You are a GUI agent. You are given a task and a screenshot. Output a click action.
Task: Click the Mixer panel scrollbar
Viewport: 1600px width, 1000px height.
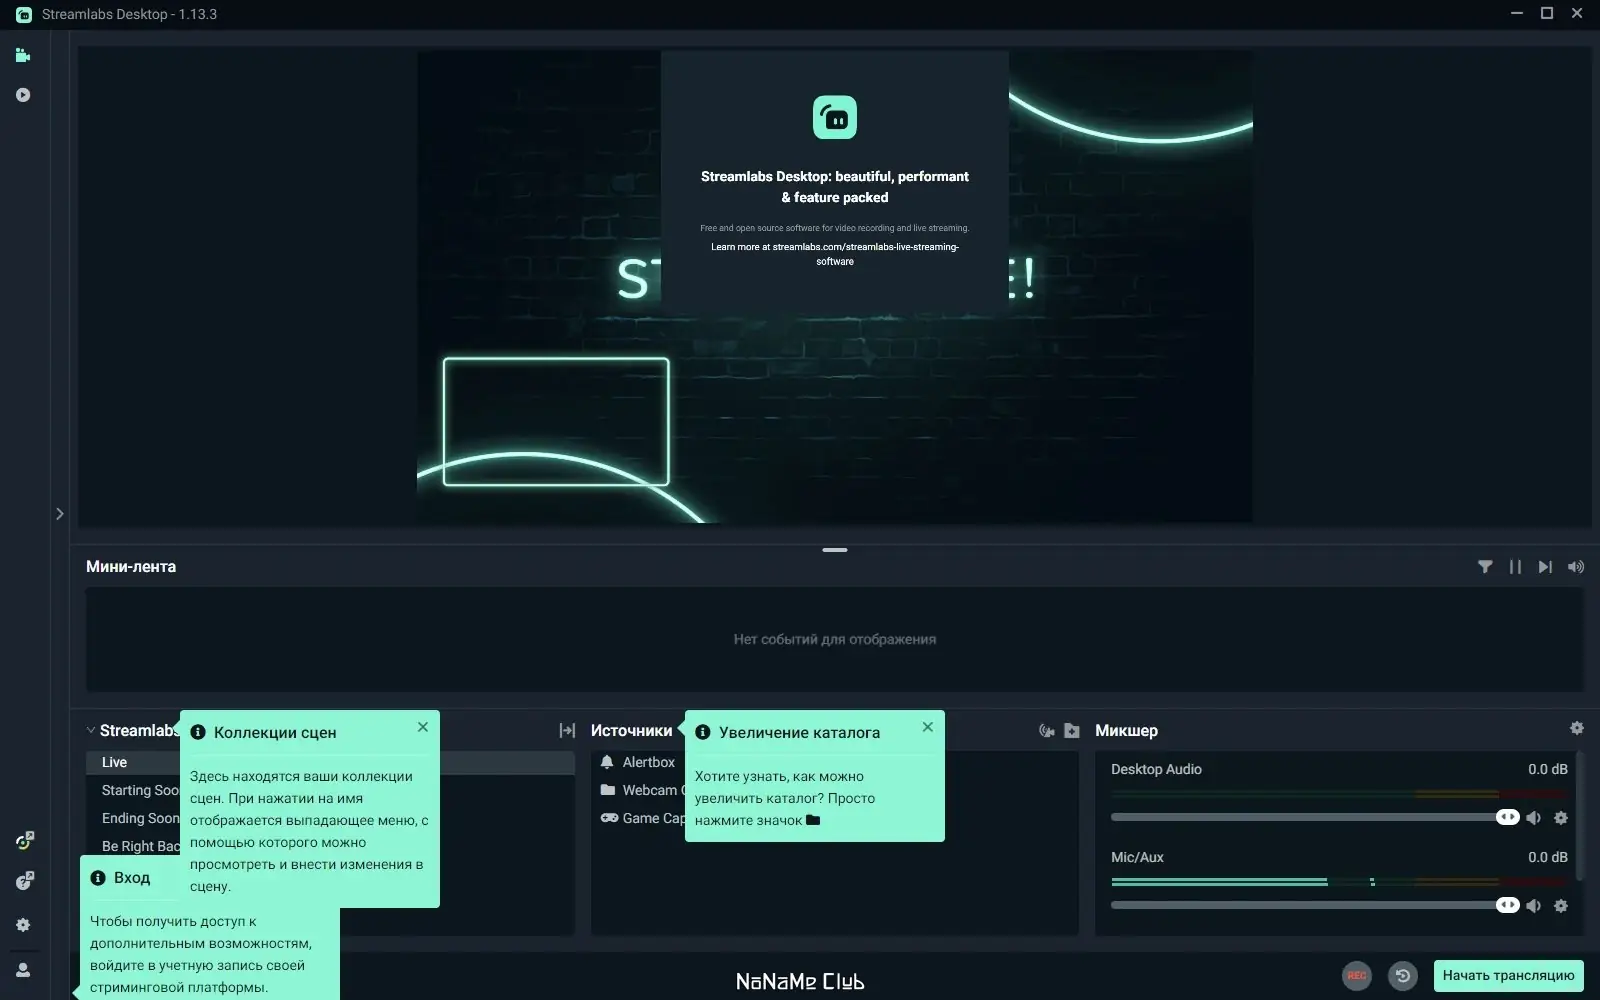pos(1580,816)
